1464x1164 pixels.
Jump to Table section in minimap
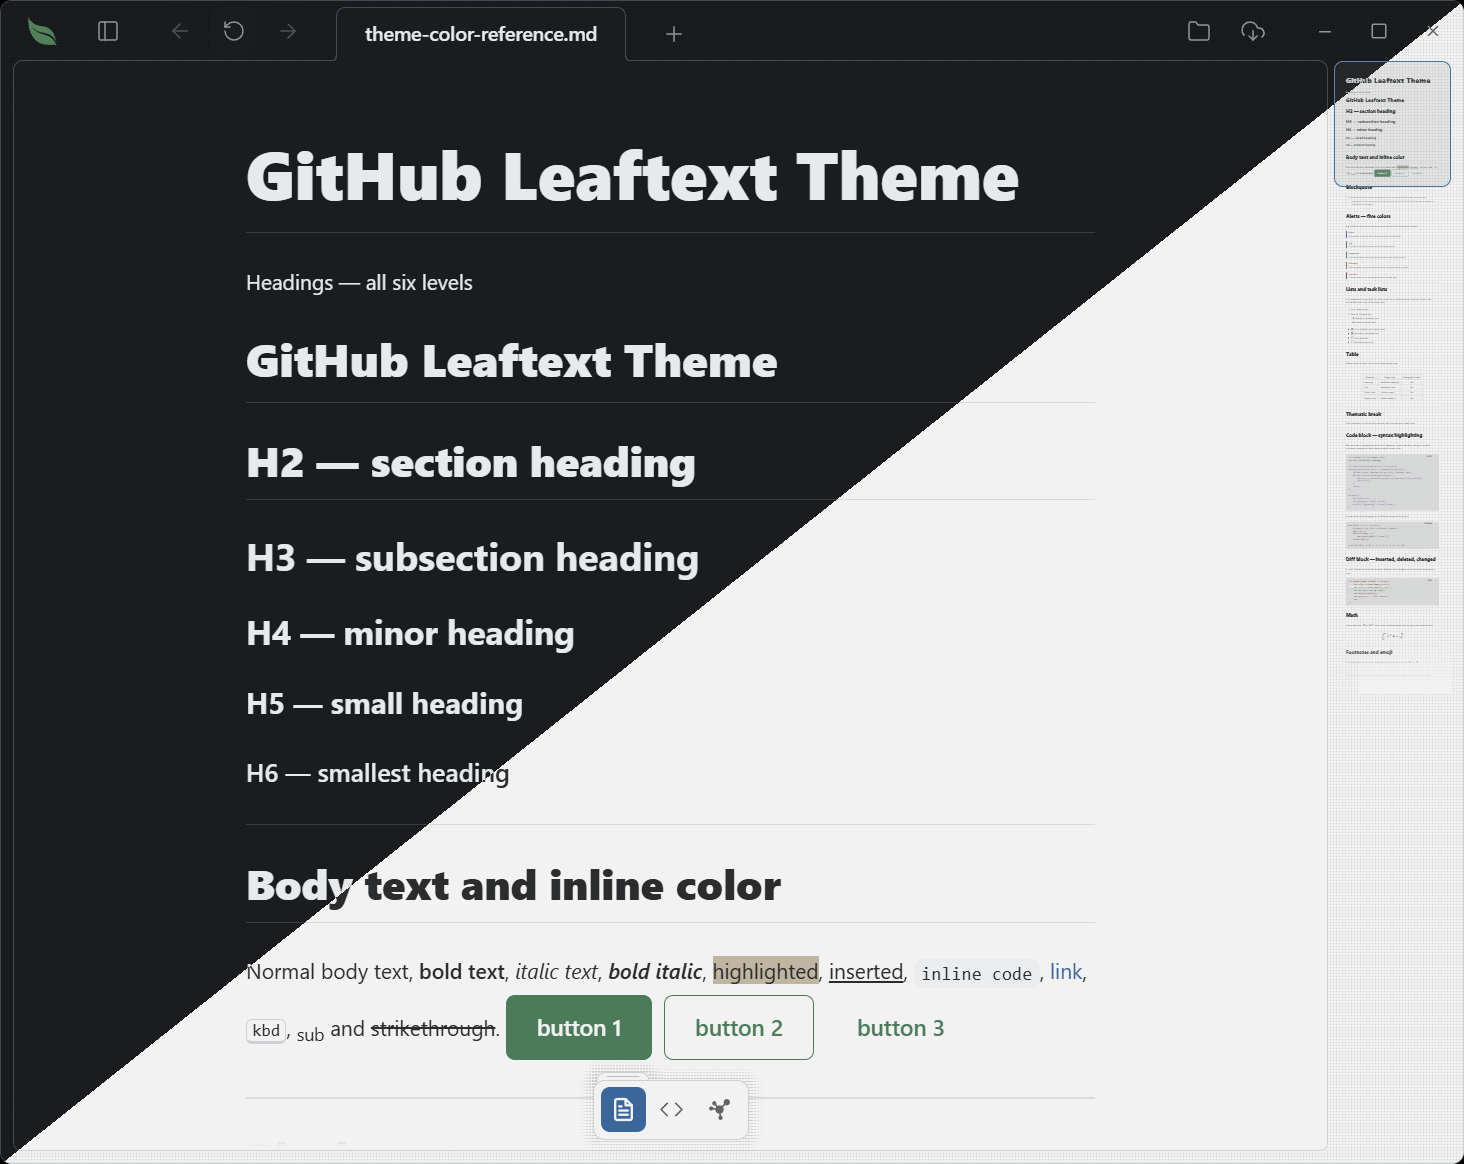pyautogui.click(x=1352, y=354)
